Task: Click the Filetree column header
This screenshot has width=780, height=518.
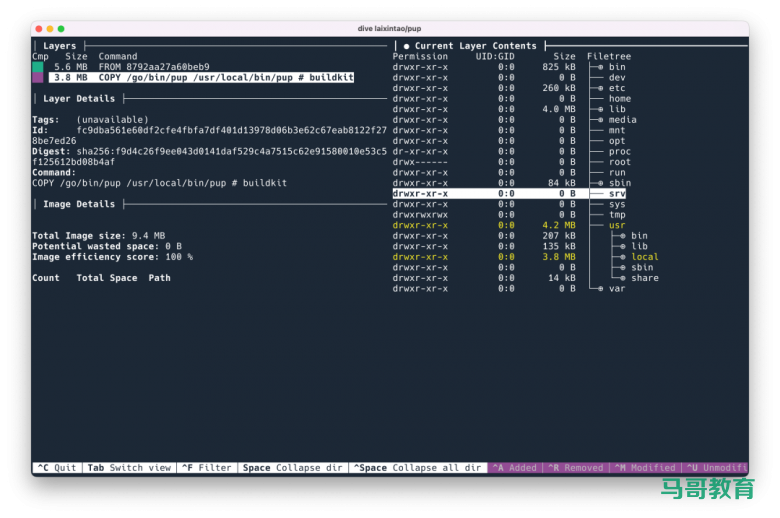Action: [609, 56]
